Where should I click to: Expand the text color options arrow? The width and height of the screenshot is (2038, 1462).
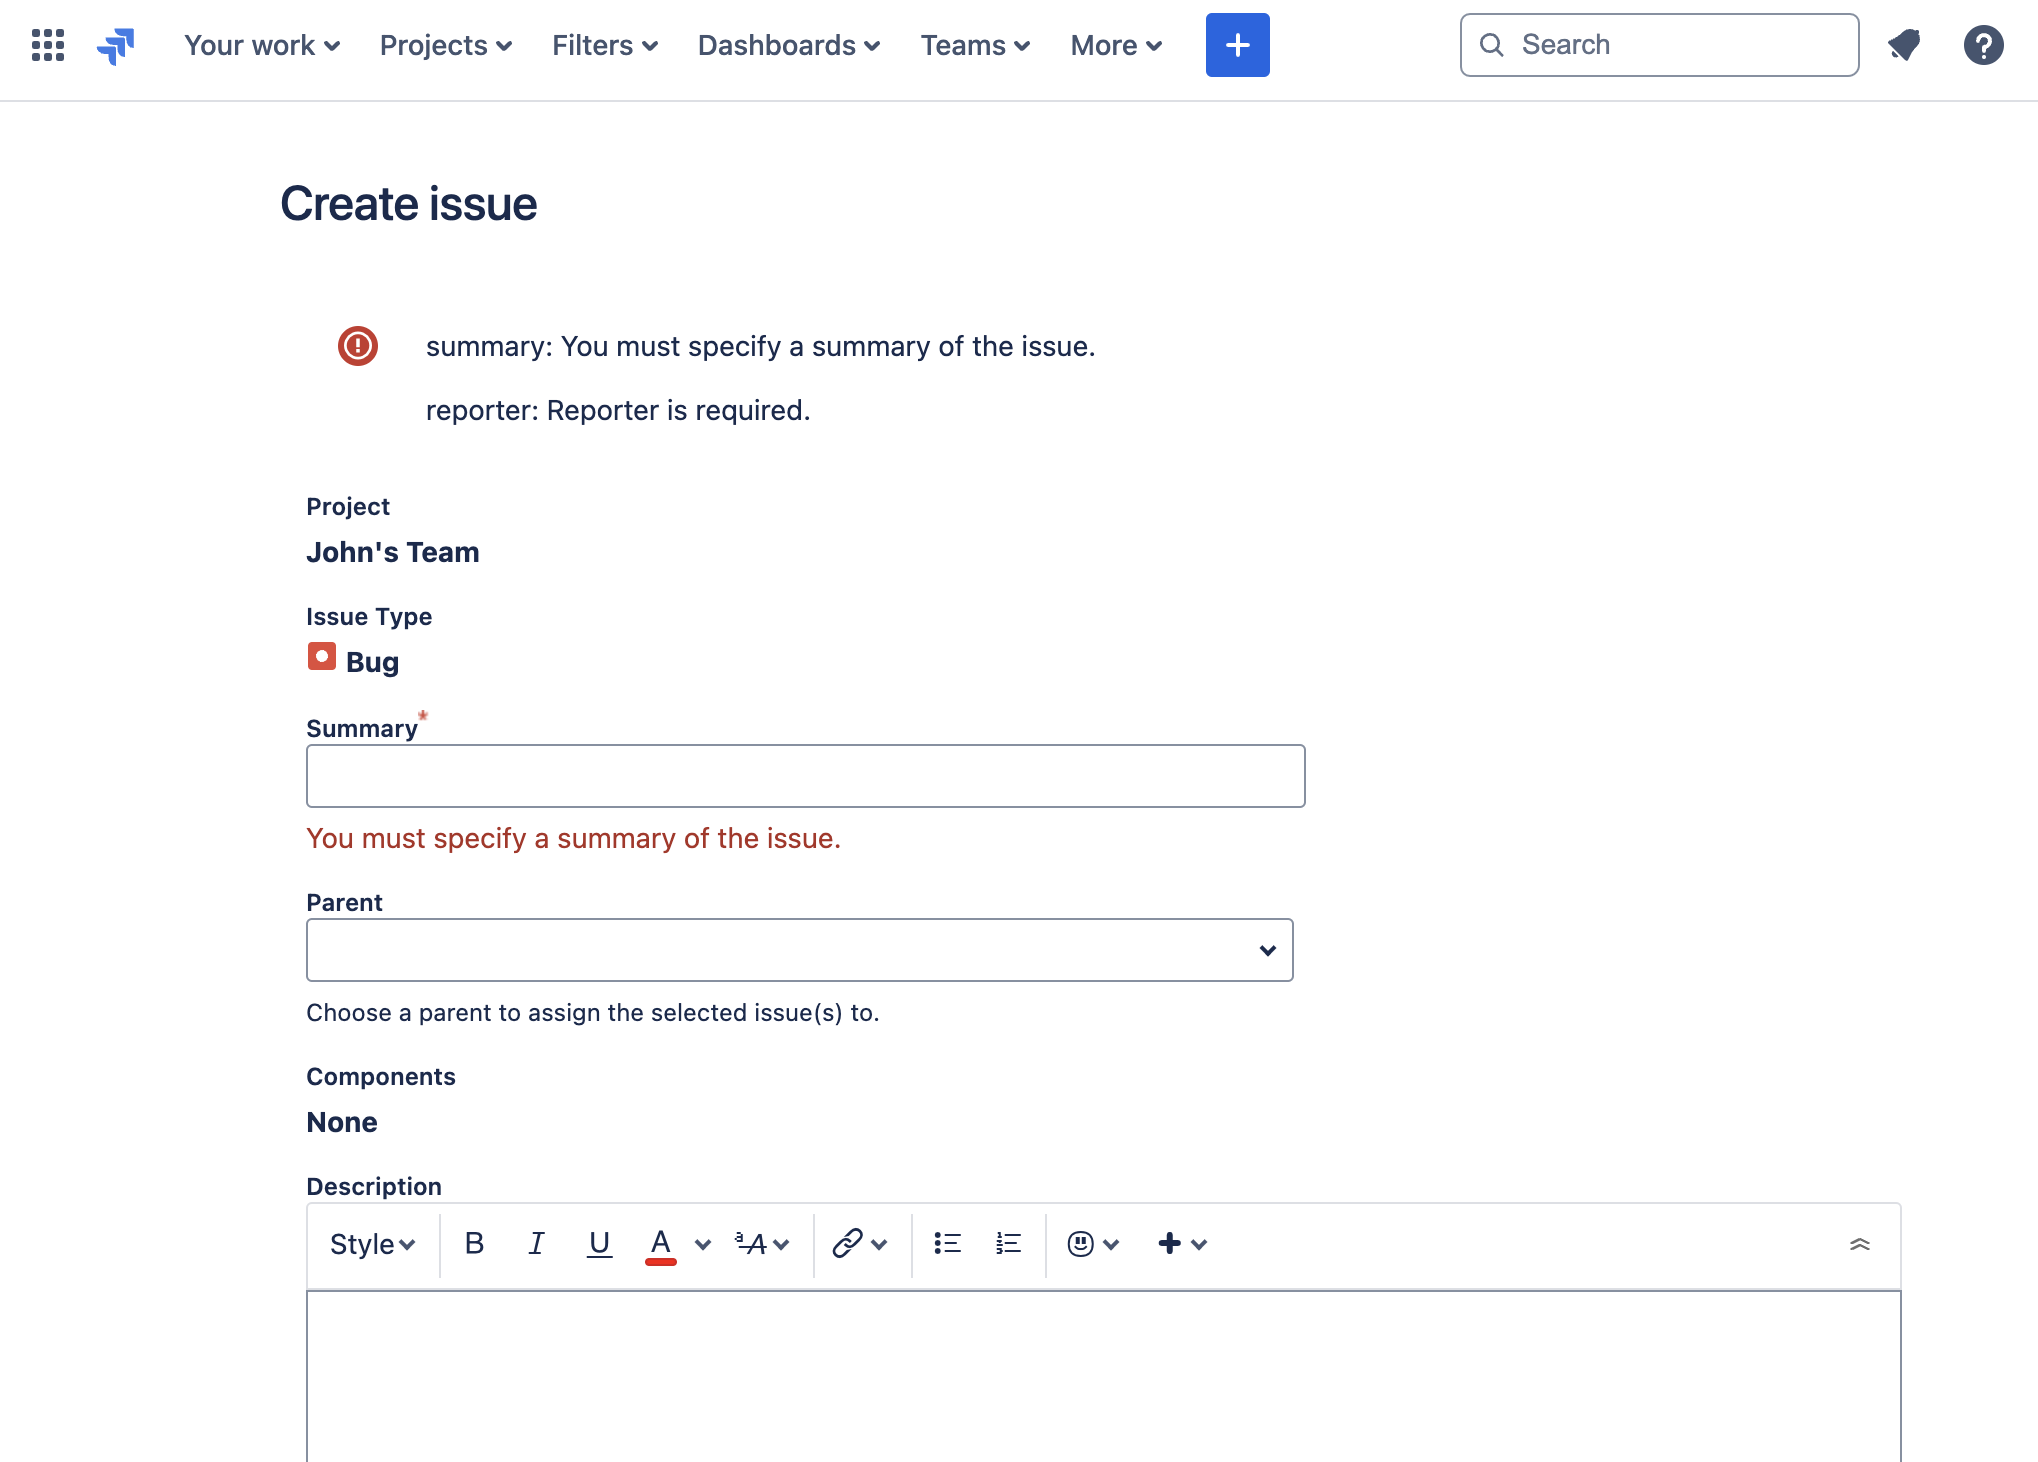pyautogui.click(x=703, y=1244)
